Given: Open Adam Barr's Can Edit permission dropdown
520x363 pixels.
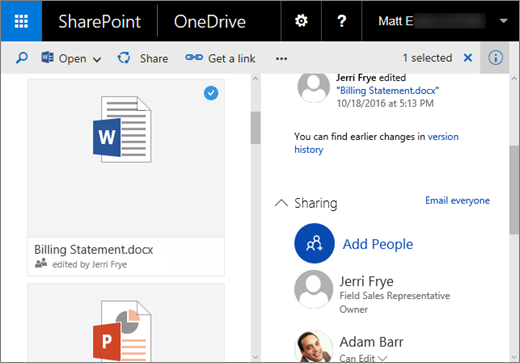Looking at the screenshot, I should pyautogui.click(x=363, y=358).
